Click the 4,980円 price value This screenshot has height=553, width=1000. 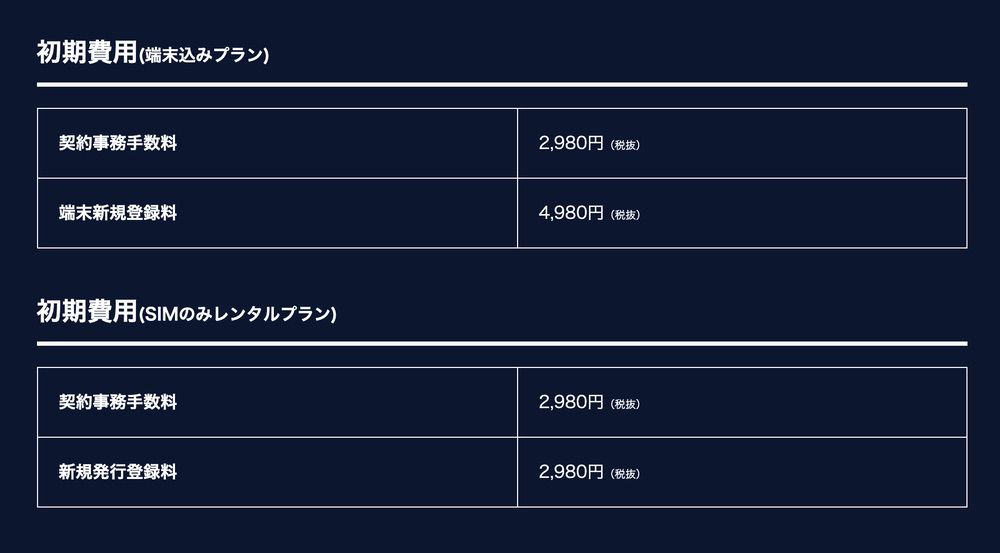tap(571, 213)
